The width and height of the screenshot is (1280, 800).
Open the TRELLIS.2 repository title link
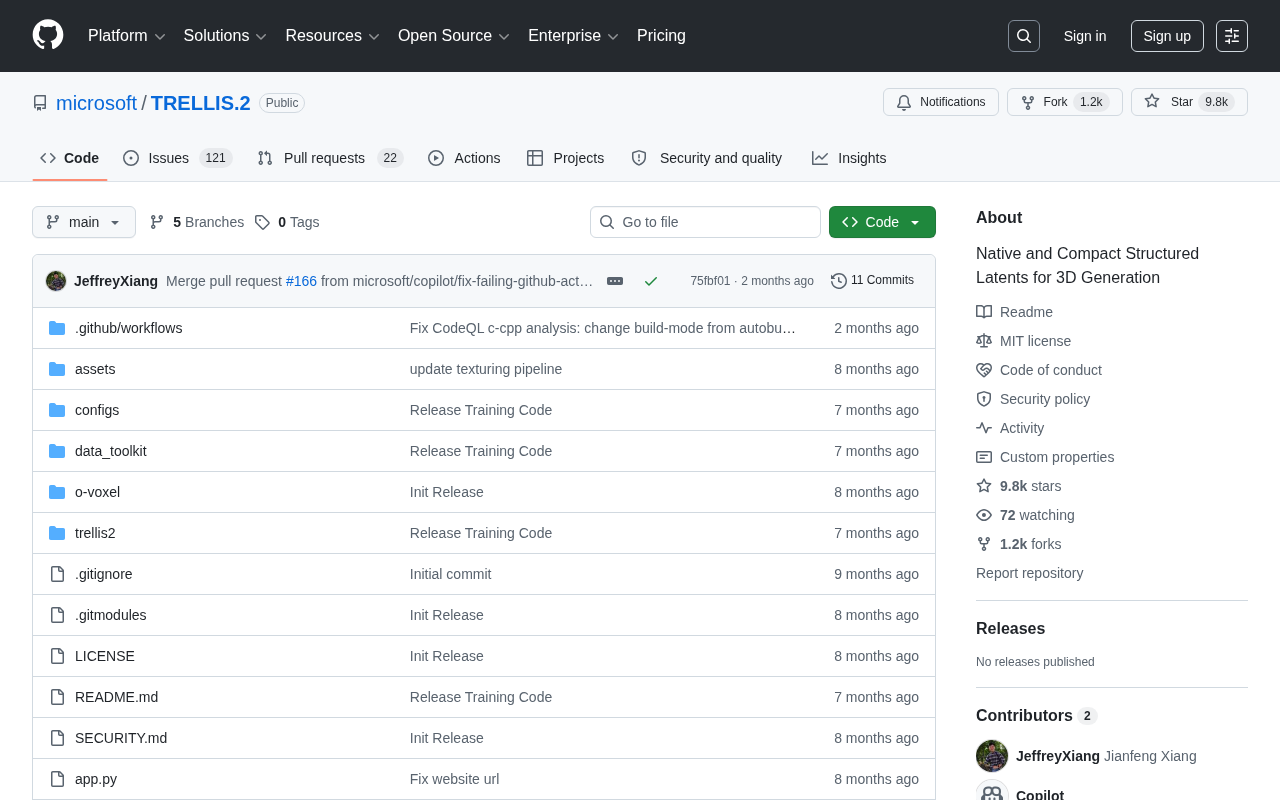coord(201,103)
